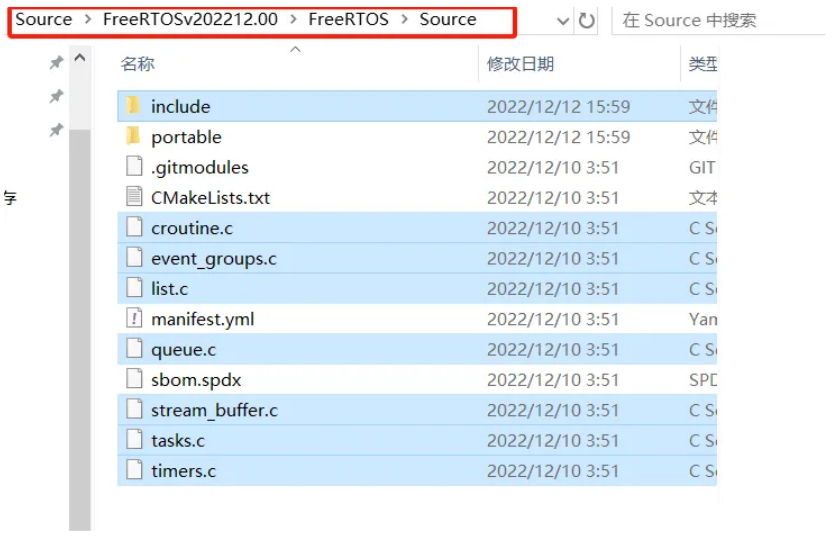Viewport: 839px width, 540px height.
Task: Click the timers.c file name
Action: point(184,471)
